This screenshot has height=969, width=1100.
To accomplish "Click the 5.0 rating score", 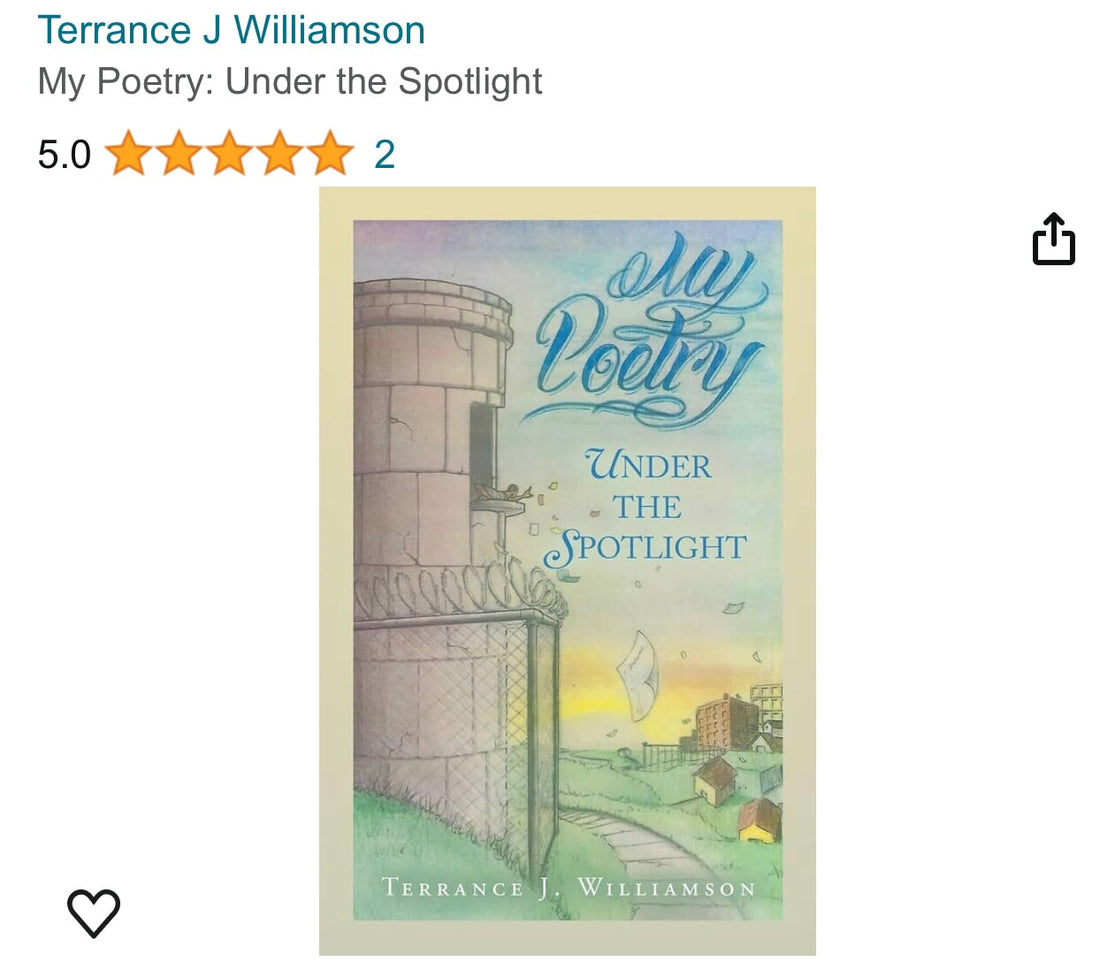I will [64, 155].
